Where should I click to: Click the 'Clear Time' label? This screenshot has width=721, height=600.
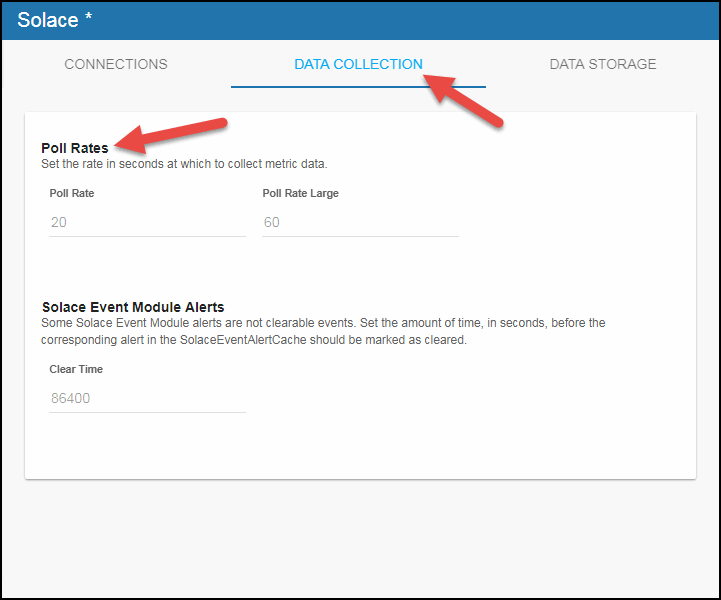76,369
